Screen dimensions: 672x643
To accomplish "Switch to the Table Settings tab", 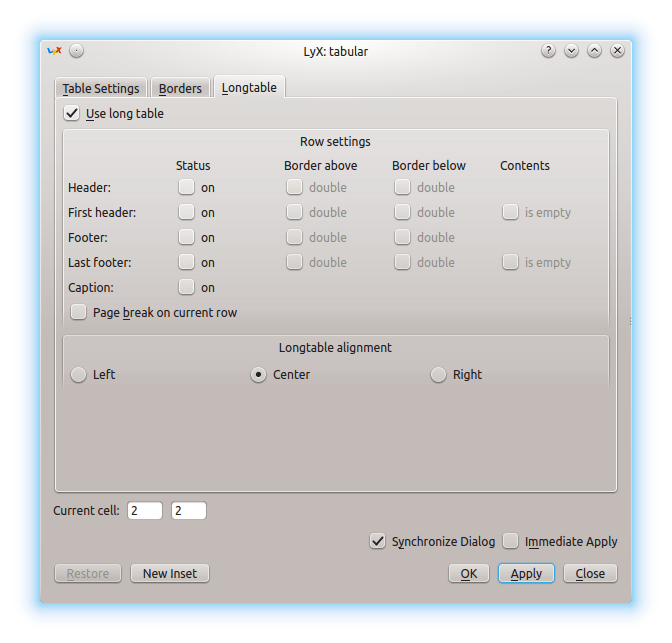I will click(101, 88).
